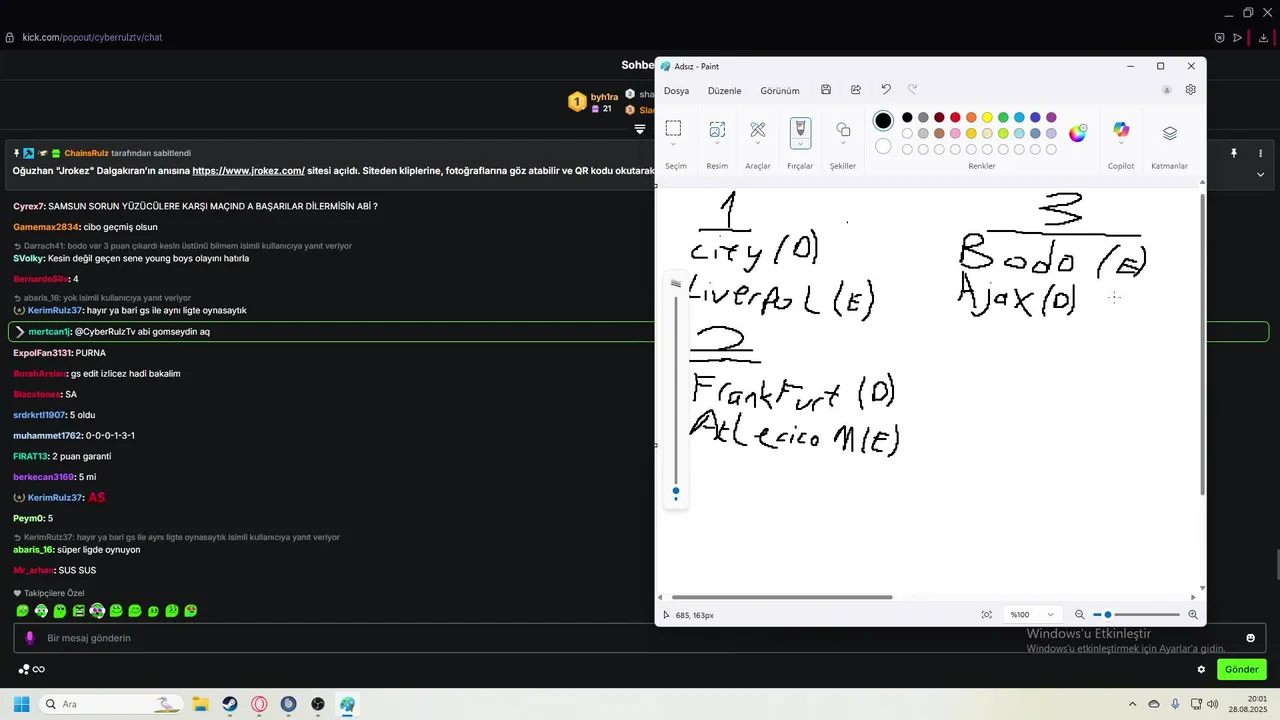Click the leaderboard collapse icon below byh1ra
The image size is (1280, 720).
(640, 129)
